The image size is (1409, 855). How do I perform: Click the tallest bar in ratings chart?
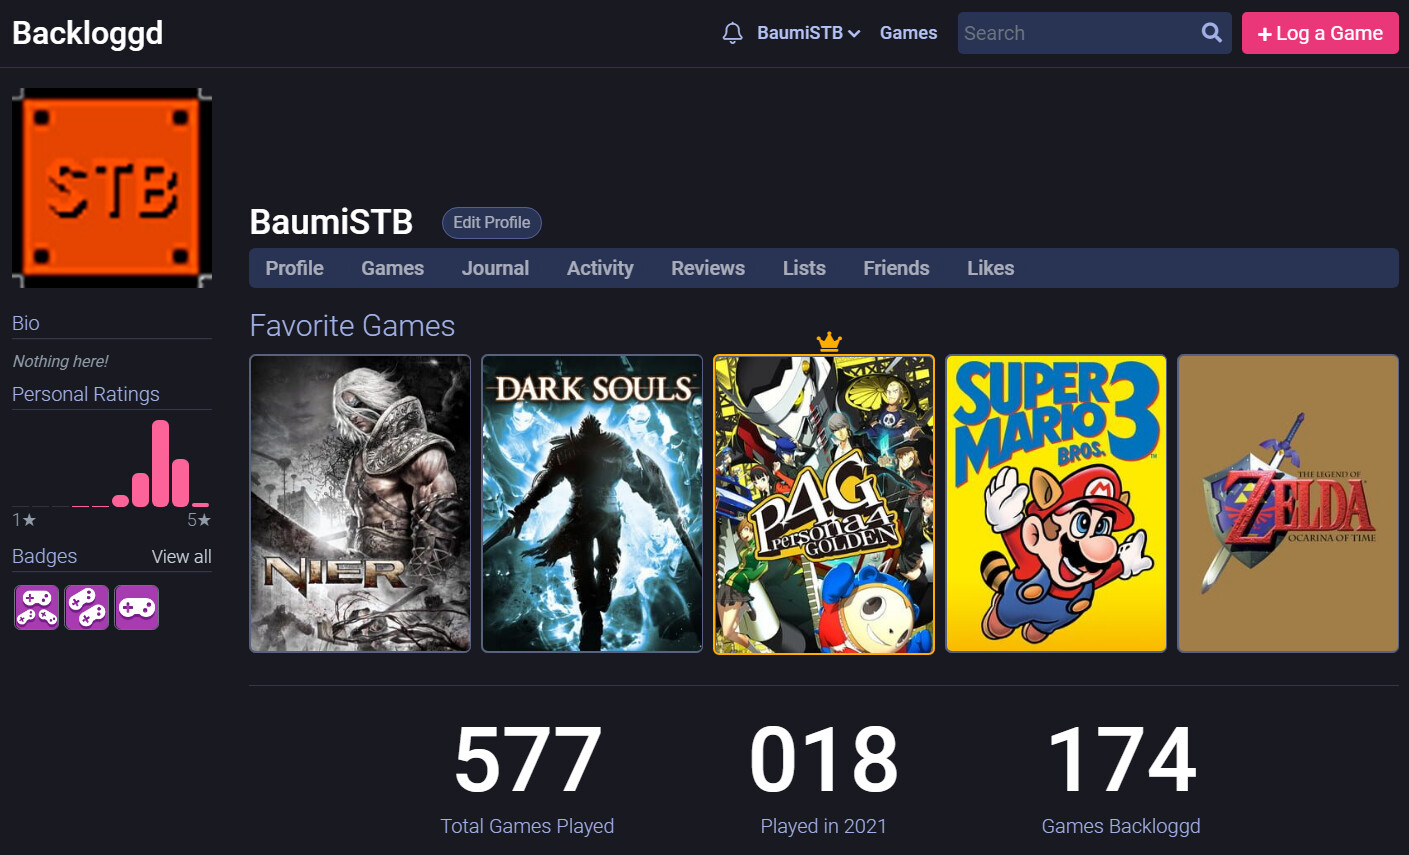tap(160, 463)
